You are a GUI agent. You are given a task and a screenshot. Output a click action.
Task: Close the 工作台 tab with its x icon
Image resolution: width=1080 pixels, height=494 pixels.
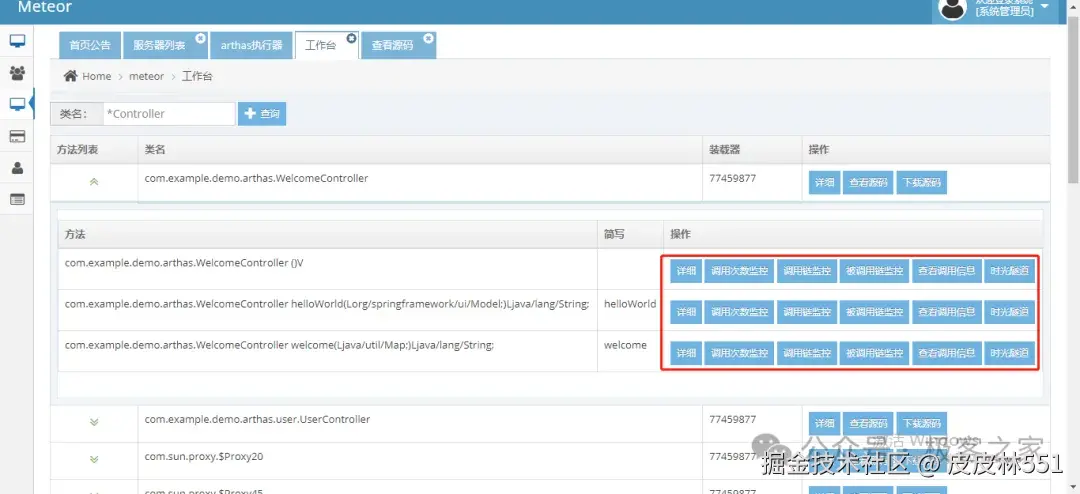click(x=351, y=38)
